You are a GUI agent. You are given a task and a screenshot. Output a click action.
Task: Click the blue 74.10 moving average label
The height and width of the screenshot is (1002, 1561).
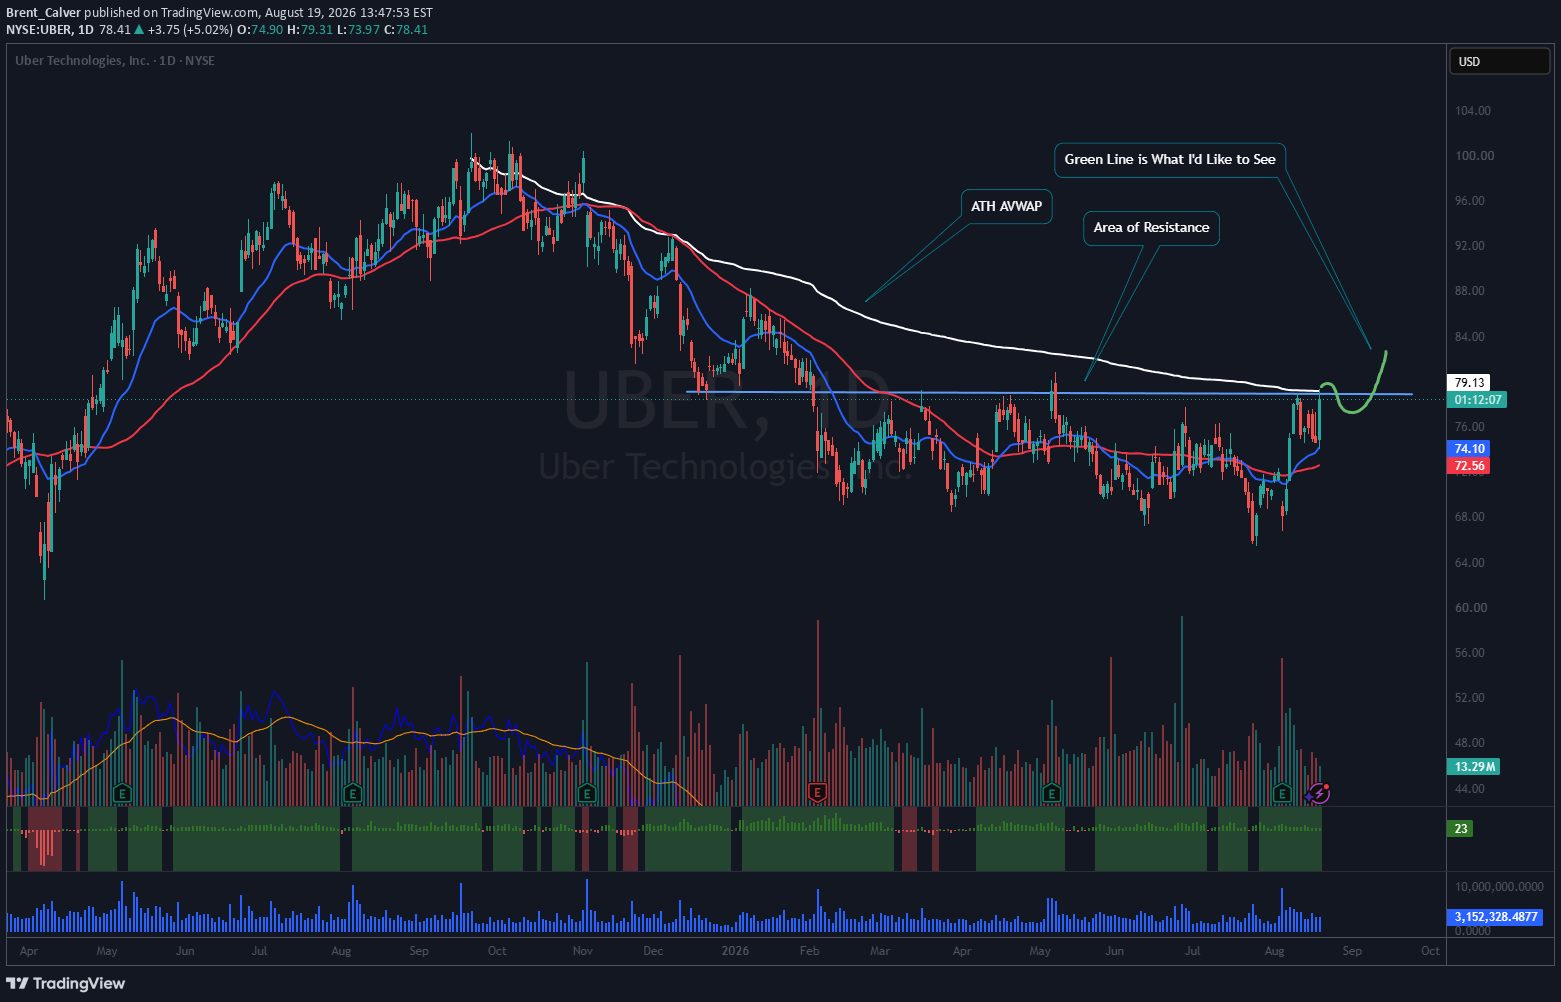tap(1468, 449)
